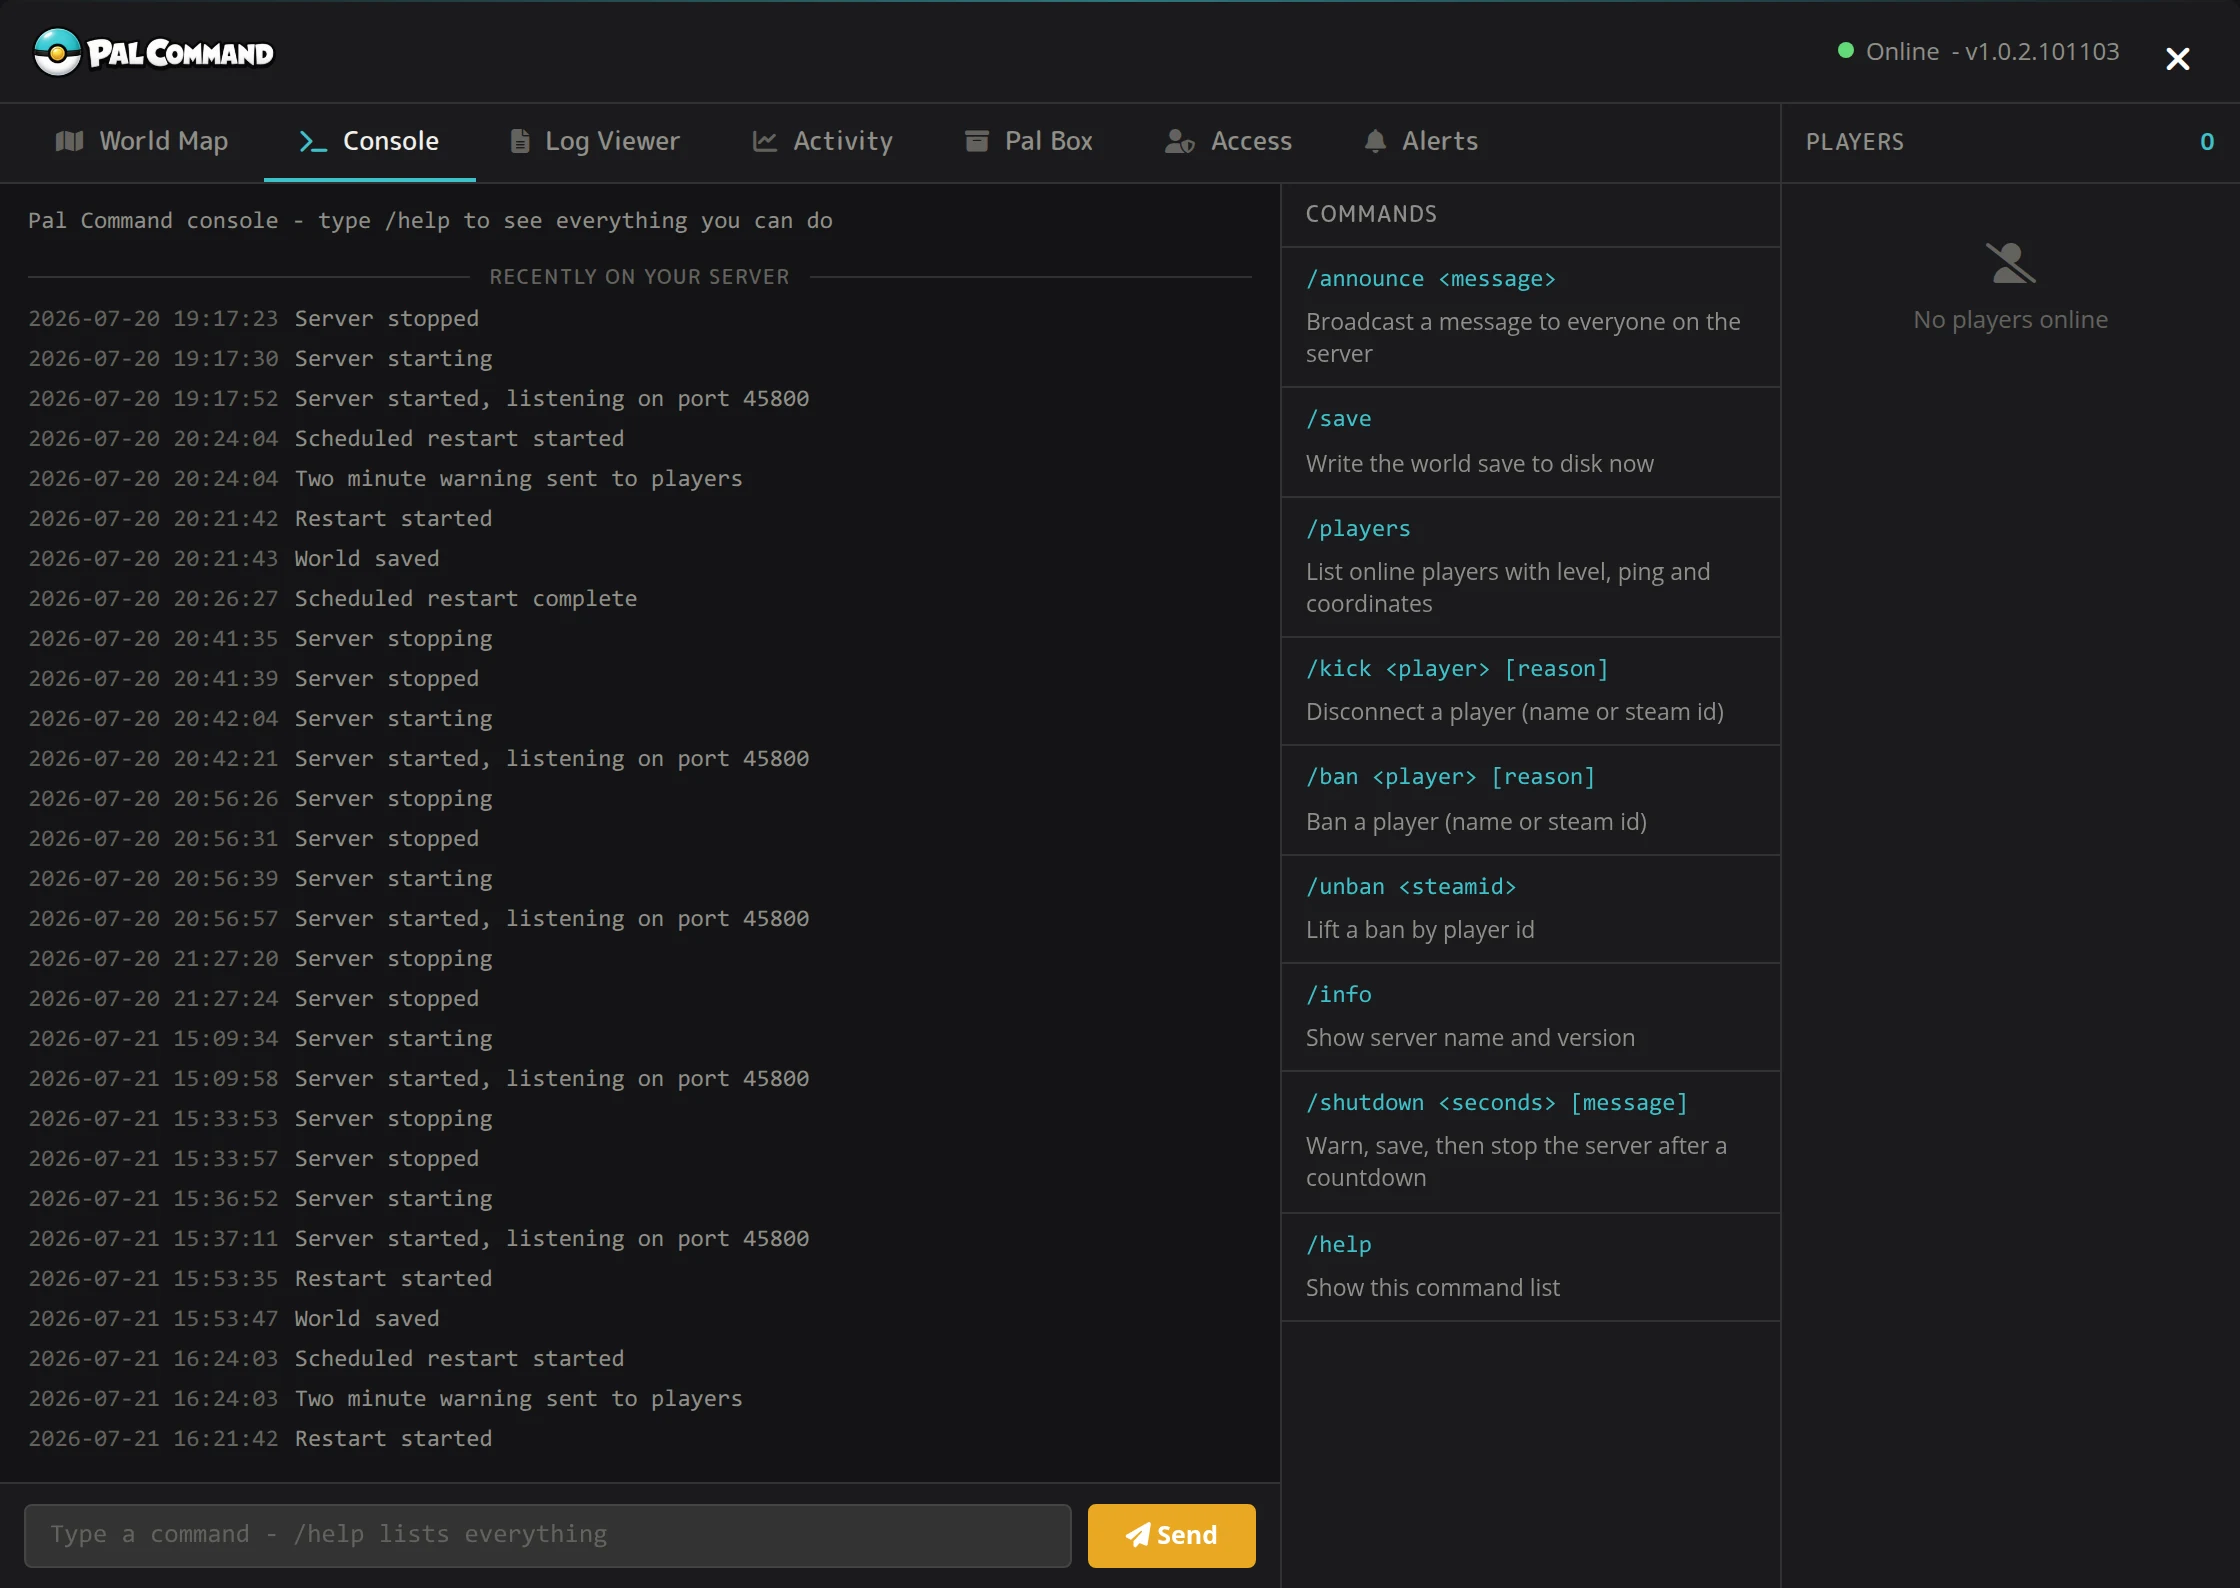Image resolution: width=2240 pixels, height=1588 pixels.
Task: Click 'RECENTLY ON YOUR SERVER' divider label
Action: [639, 277]
